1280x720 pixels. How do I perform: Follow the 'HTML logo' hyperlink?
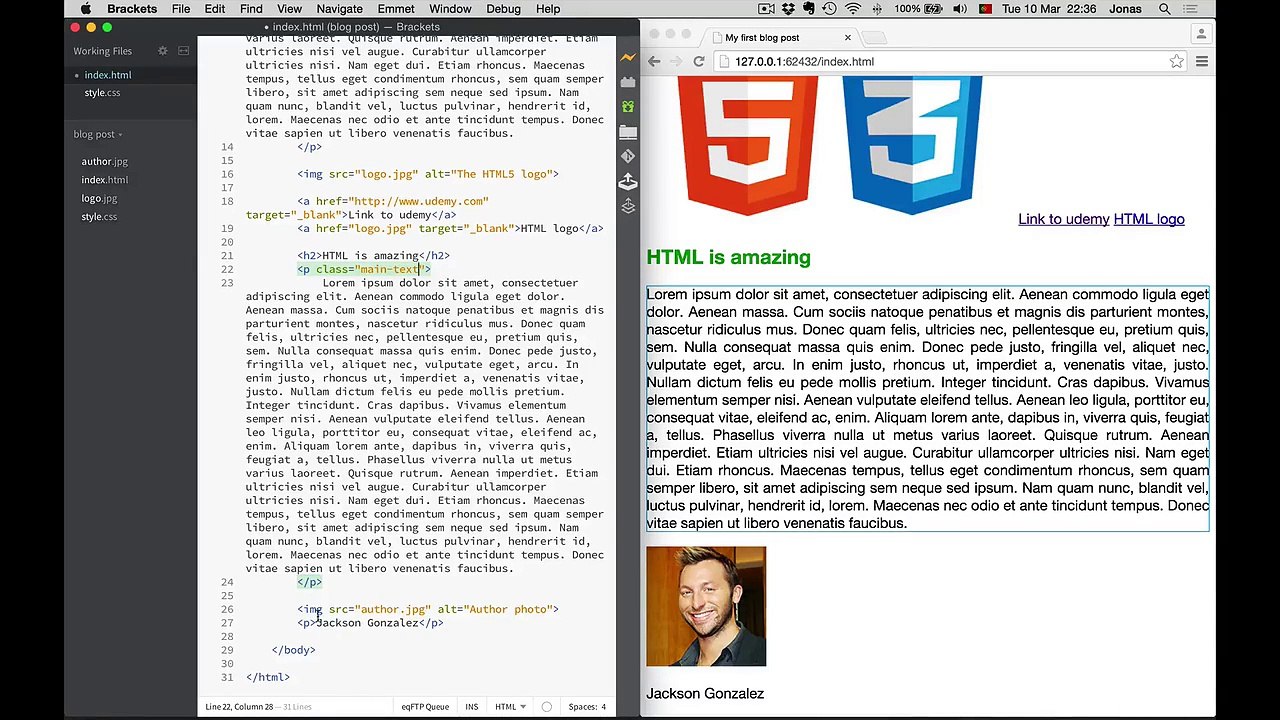click(x=1149, y=219)
